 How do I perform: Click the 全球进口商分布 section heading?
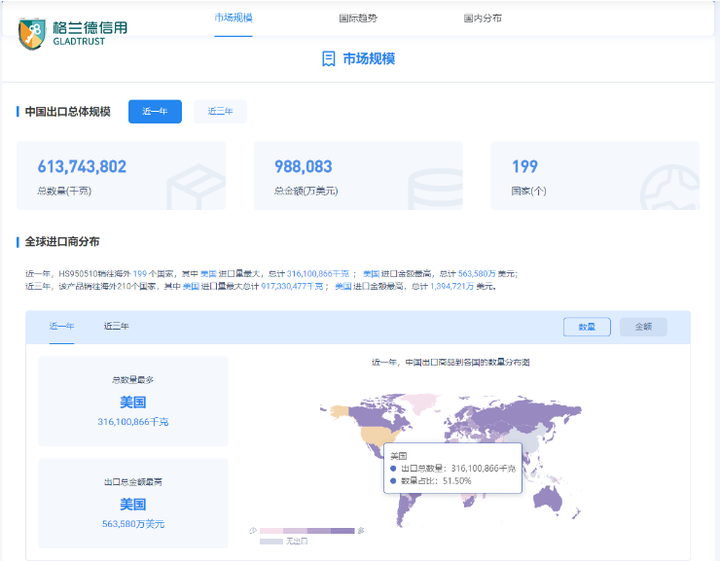click(x=62, y=241)
